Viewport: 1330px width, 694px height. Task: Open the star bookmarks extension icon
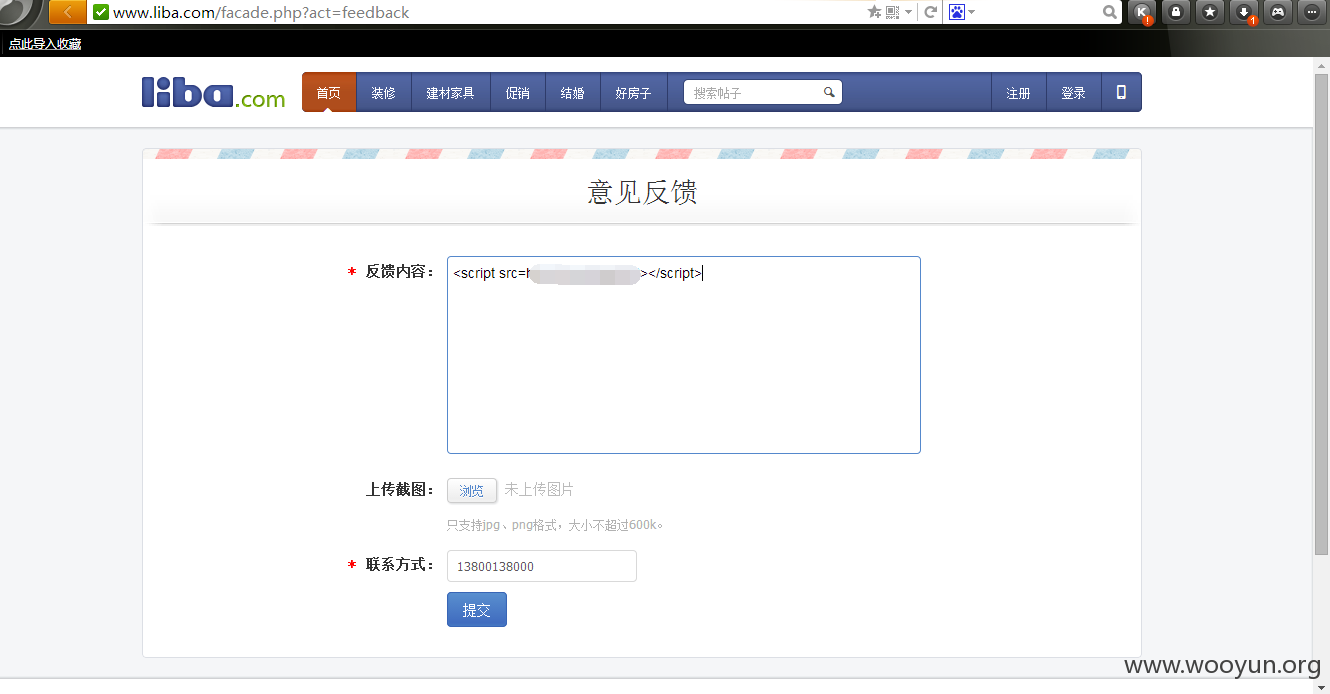pyautogui.click(x=1209, y=12)
